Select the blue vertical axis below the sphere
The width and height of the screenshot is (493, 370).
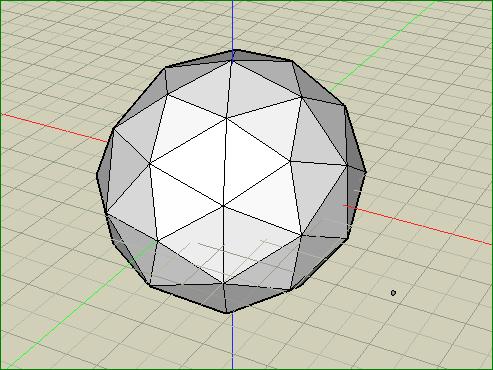coord(232,341)
